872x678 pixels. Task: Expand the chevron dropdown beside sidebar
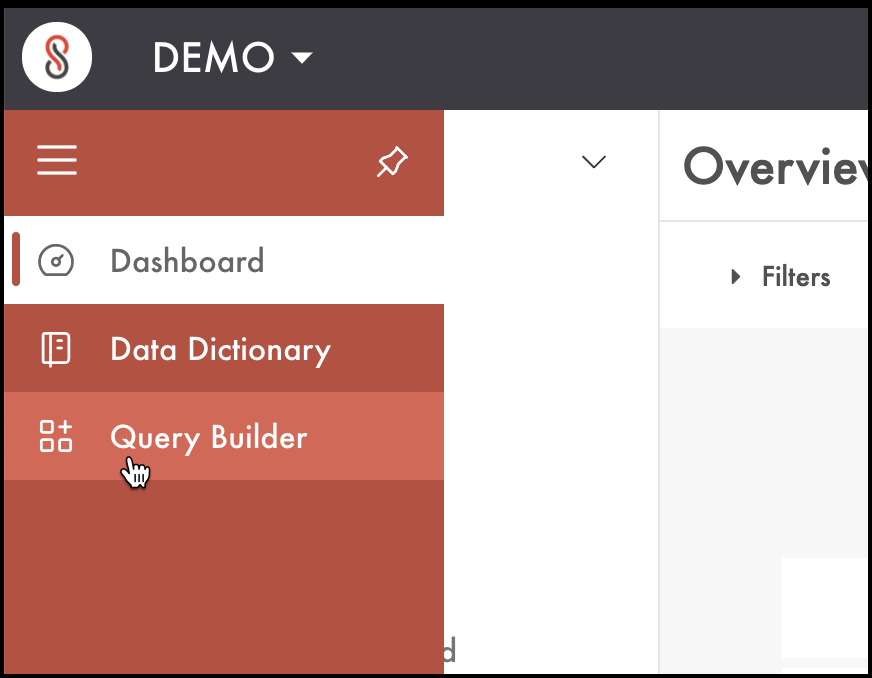coord(593,162)
